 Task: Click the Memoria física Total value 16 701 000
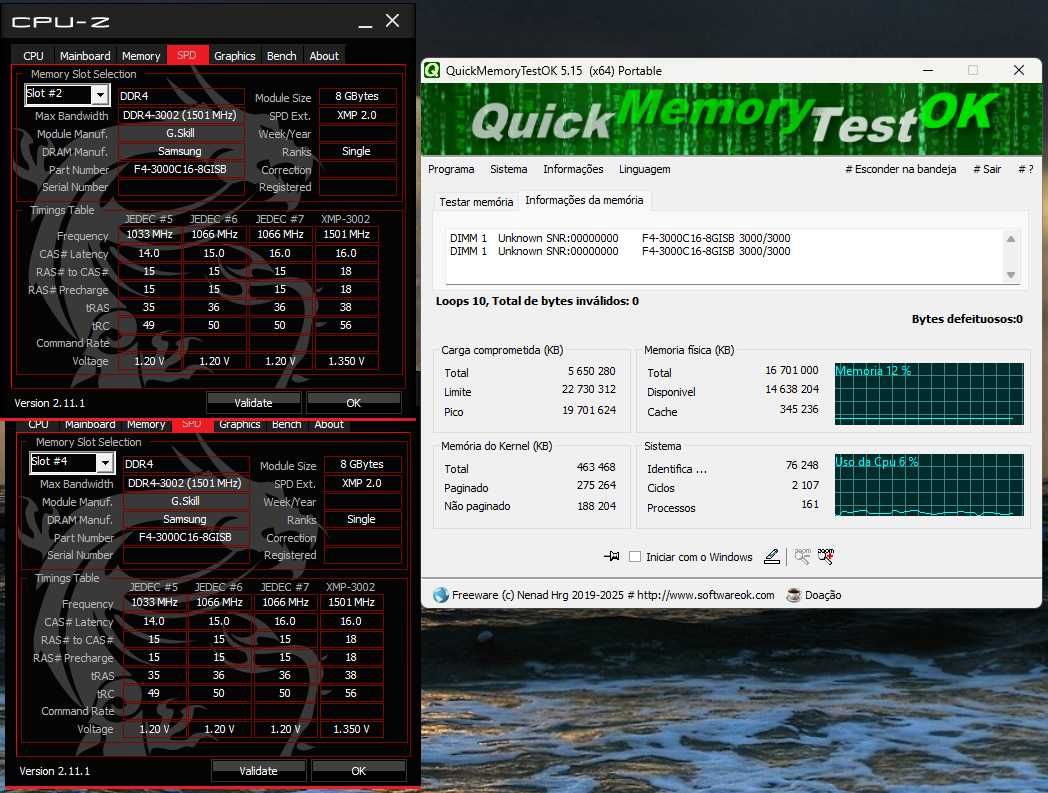791,370
